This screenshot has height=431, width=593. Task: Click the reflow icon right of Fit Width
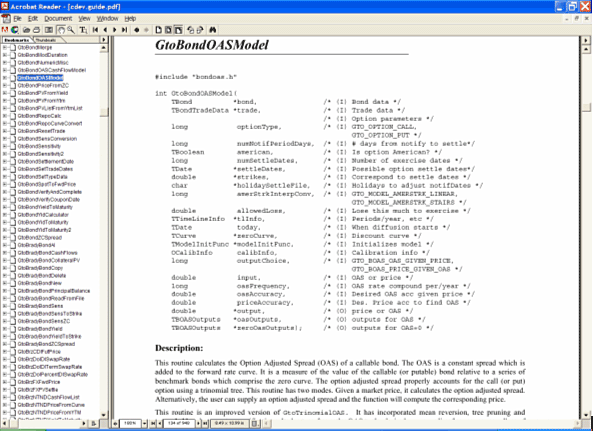click(x=190, y=30)
